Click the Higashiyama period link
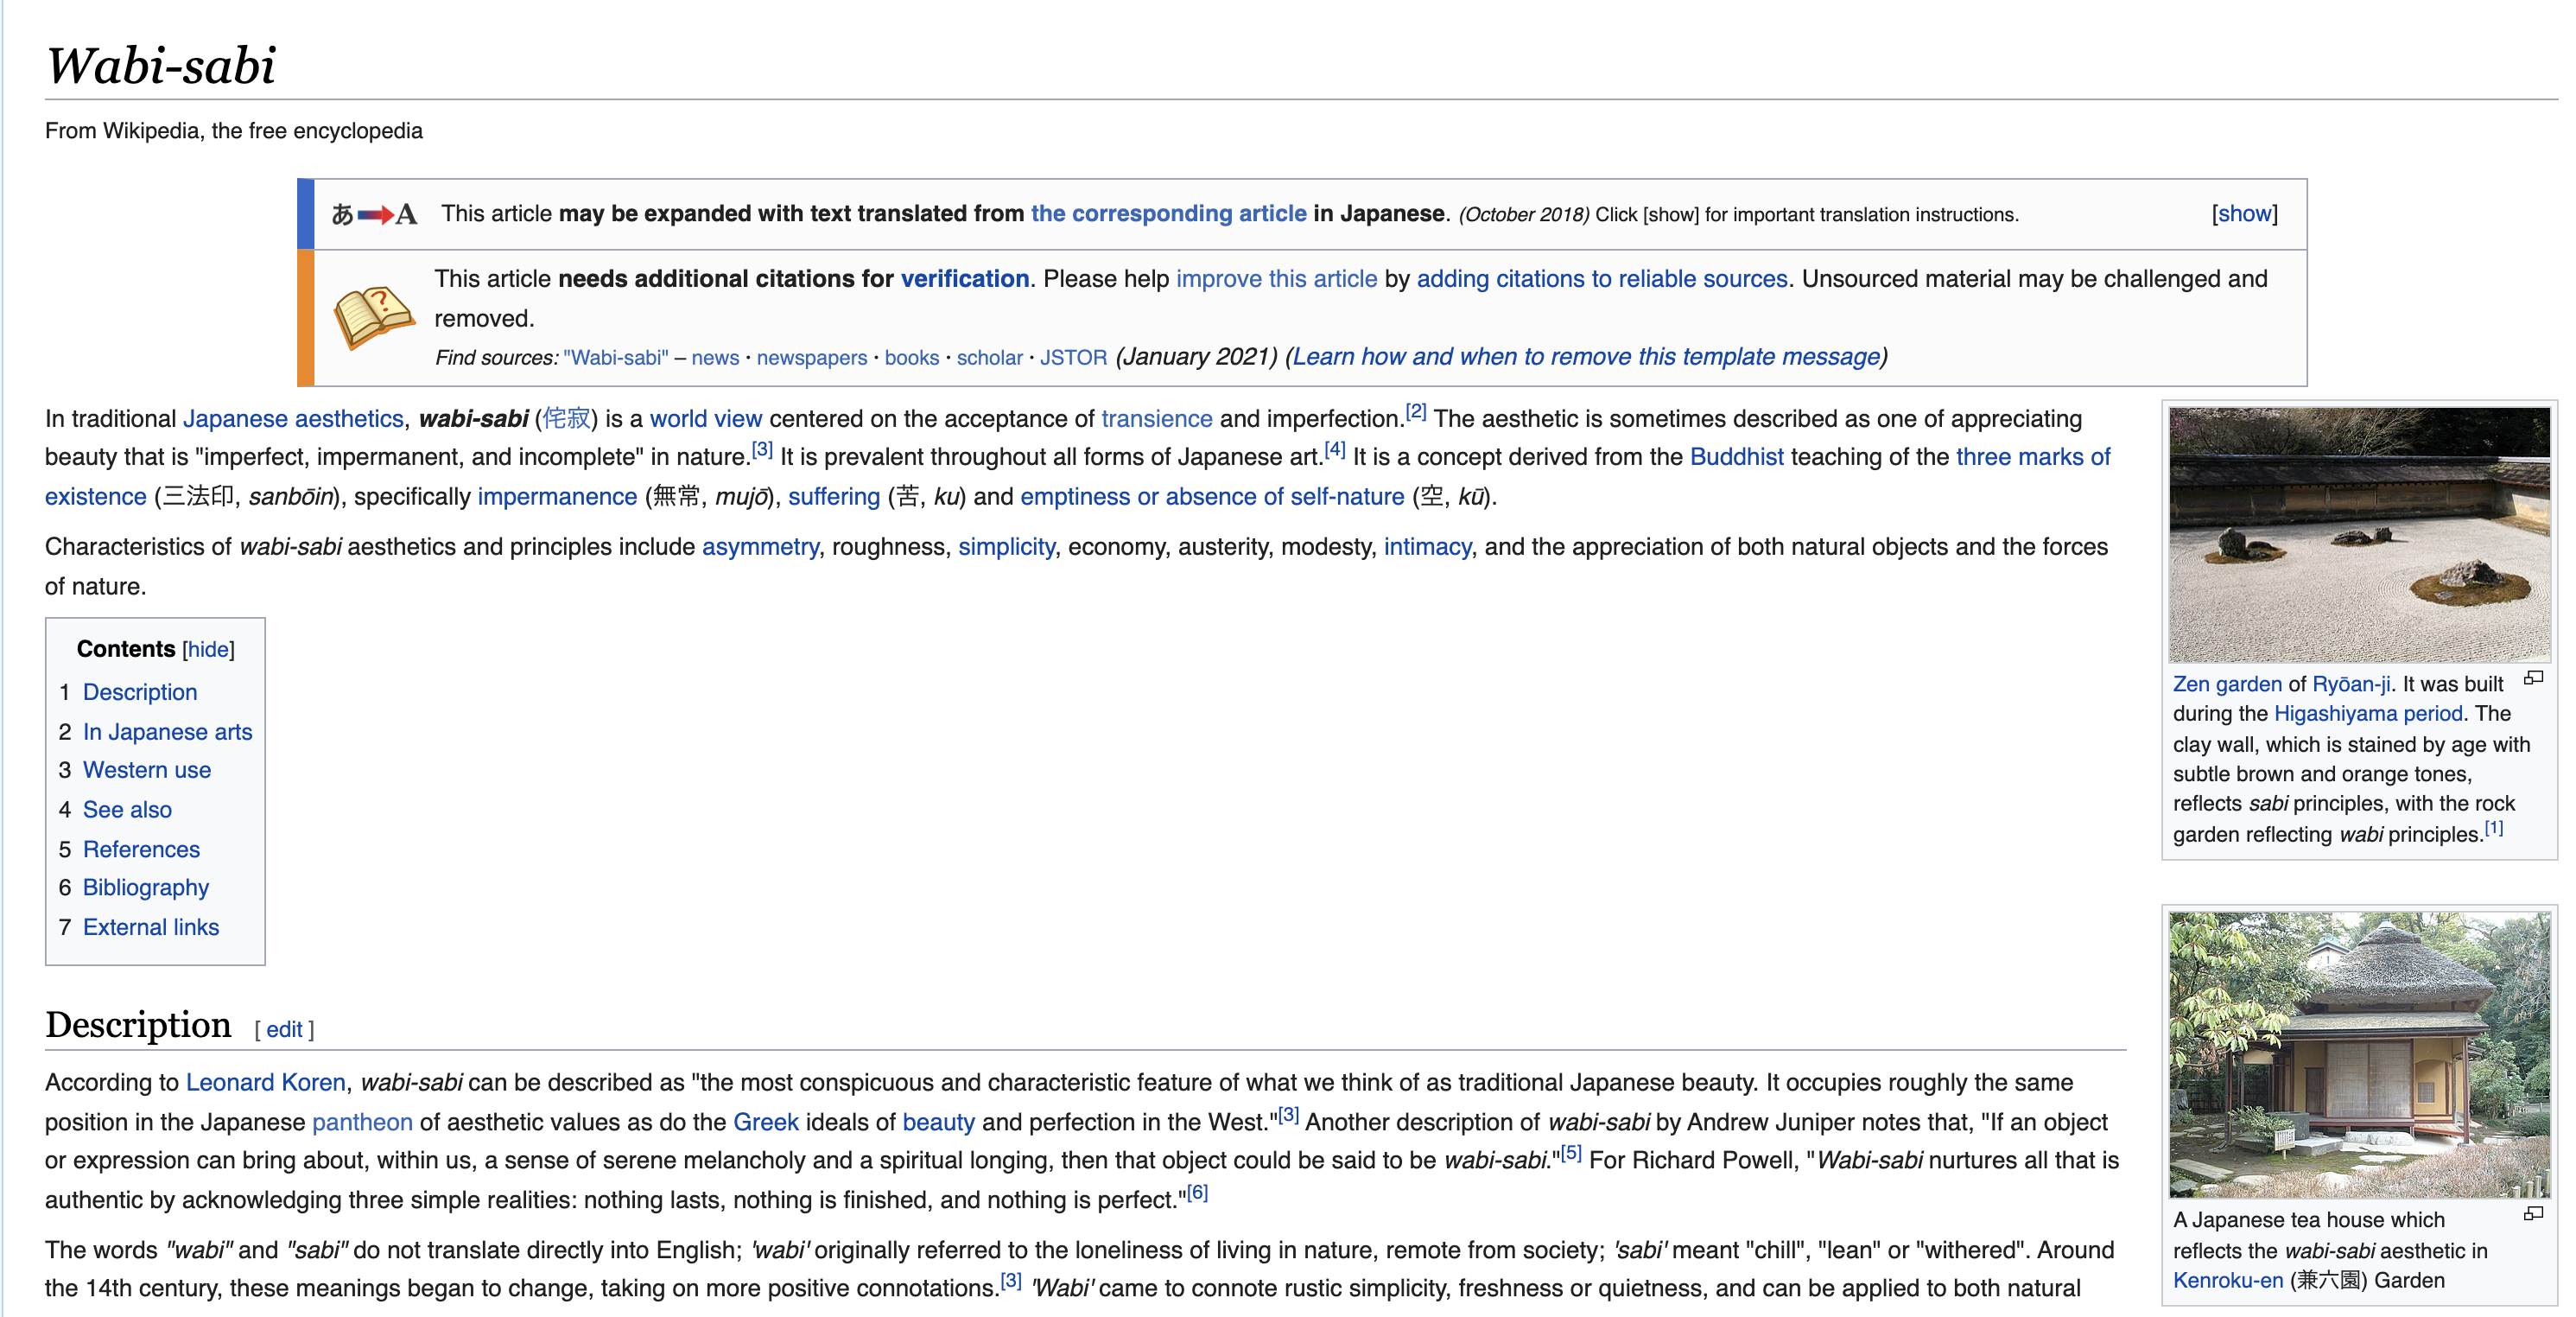The image size is (2576, 1317). click(x=2367, y=714)
